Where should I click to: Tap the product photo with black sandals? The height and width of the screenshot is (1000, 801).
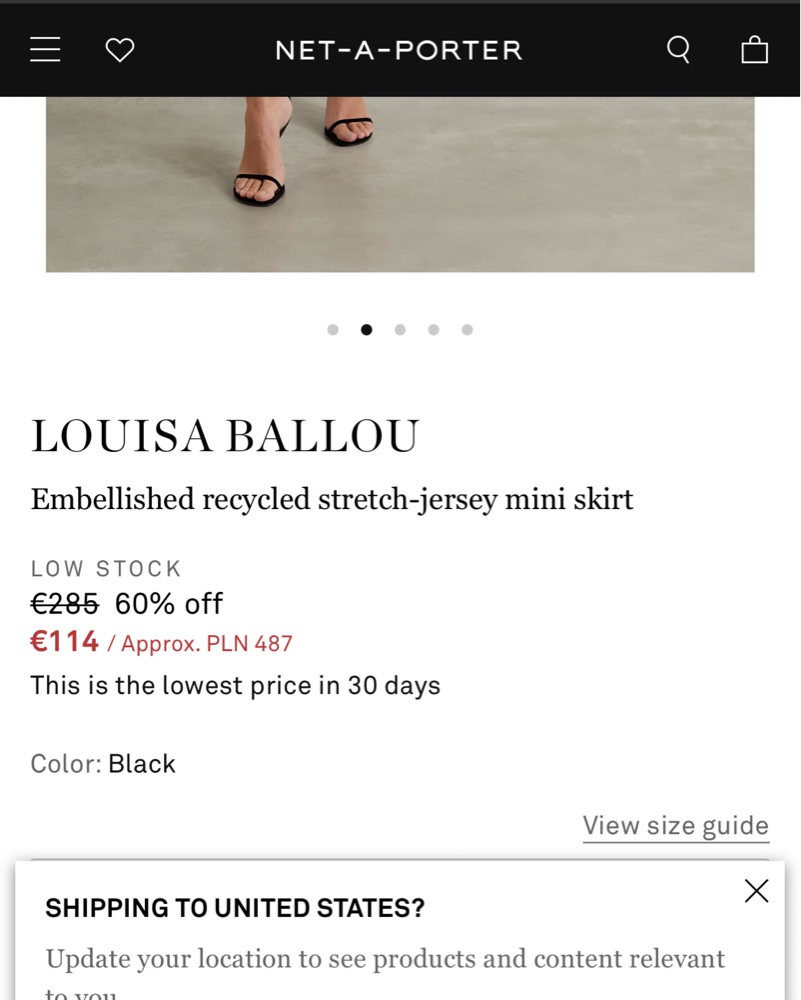[400, 184]
